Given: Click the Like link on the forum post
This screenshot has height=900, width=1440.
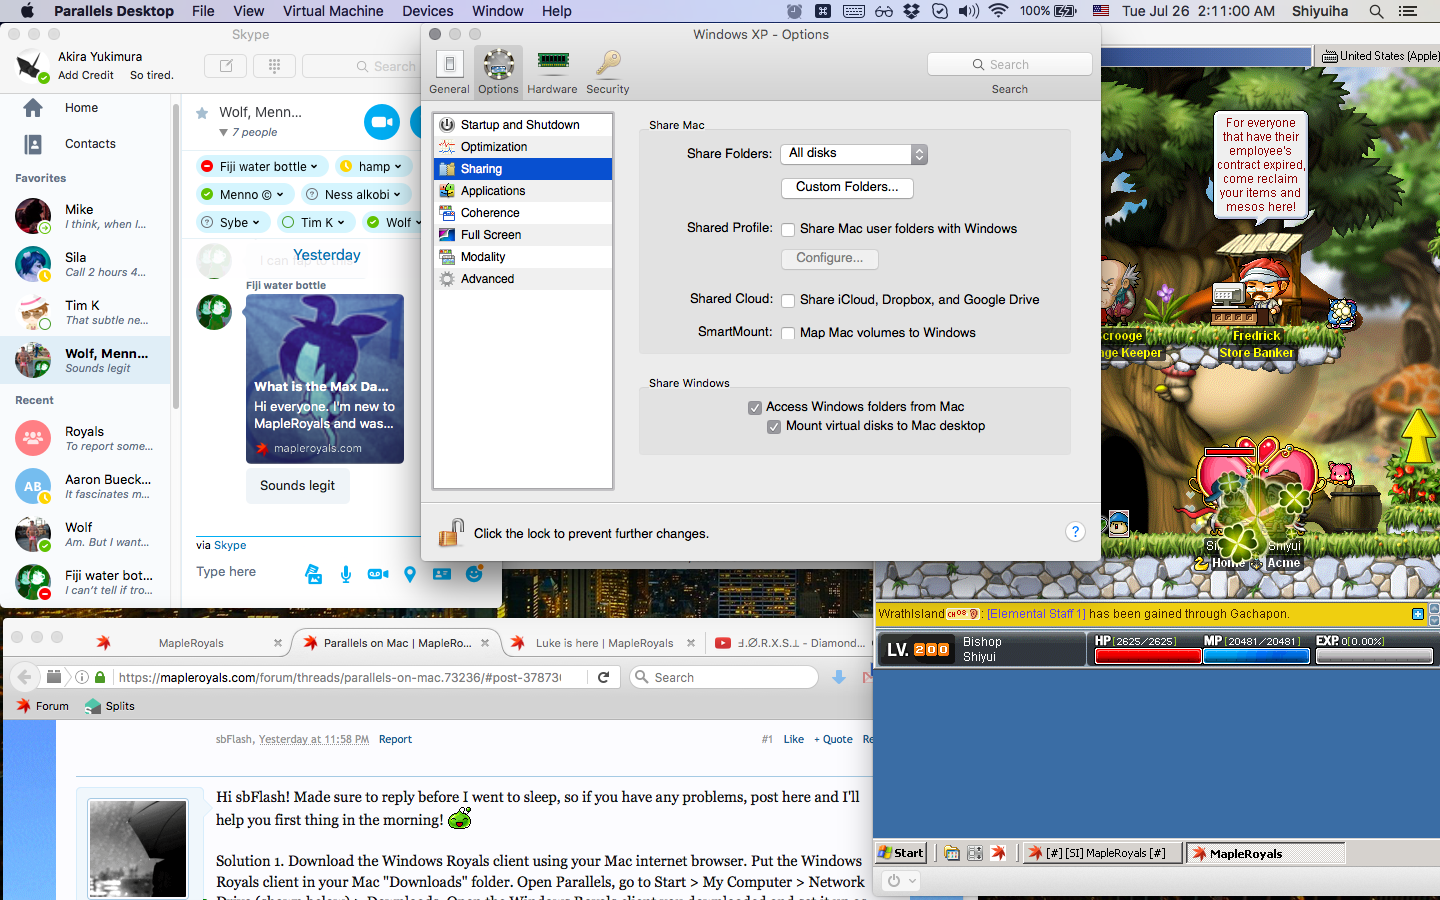Looking at the screenshot, I should (794, 739).
